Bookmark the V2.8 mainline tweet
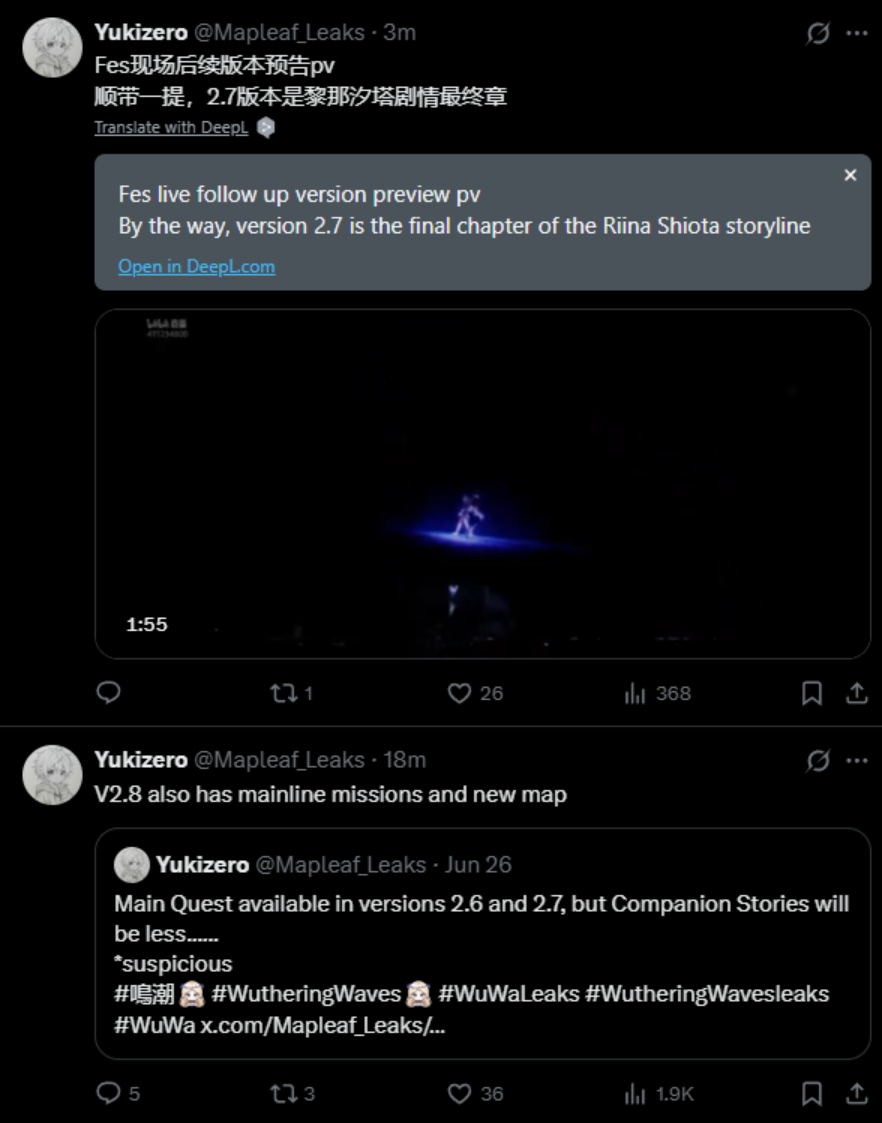Viewport: 882px width, 1123px height. (x=812, y=1094)
